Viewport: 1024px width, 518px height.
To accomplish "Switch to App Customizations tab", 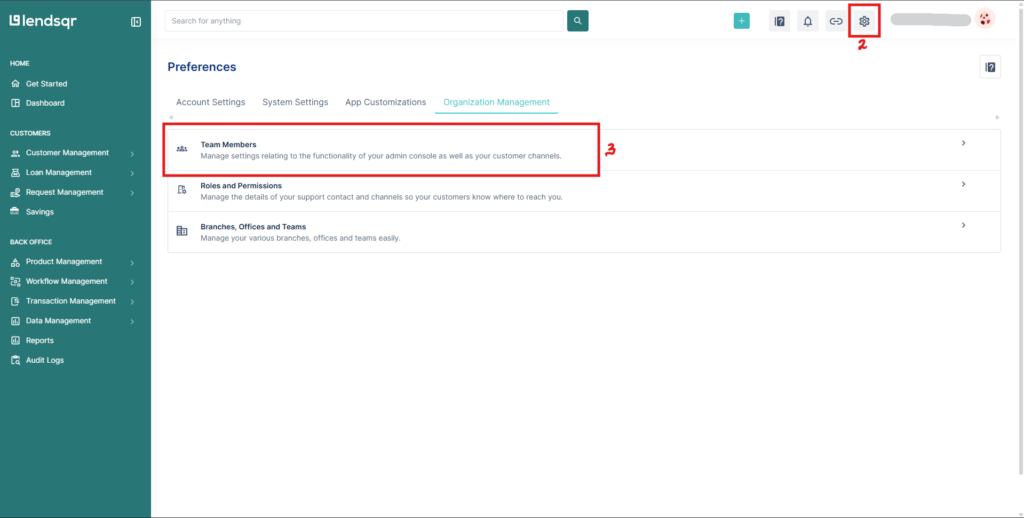I will click(x=385, y=103).
